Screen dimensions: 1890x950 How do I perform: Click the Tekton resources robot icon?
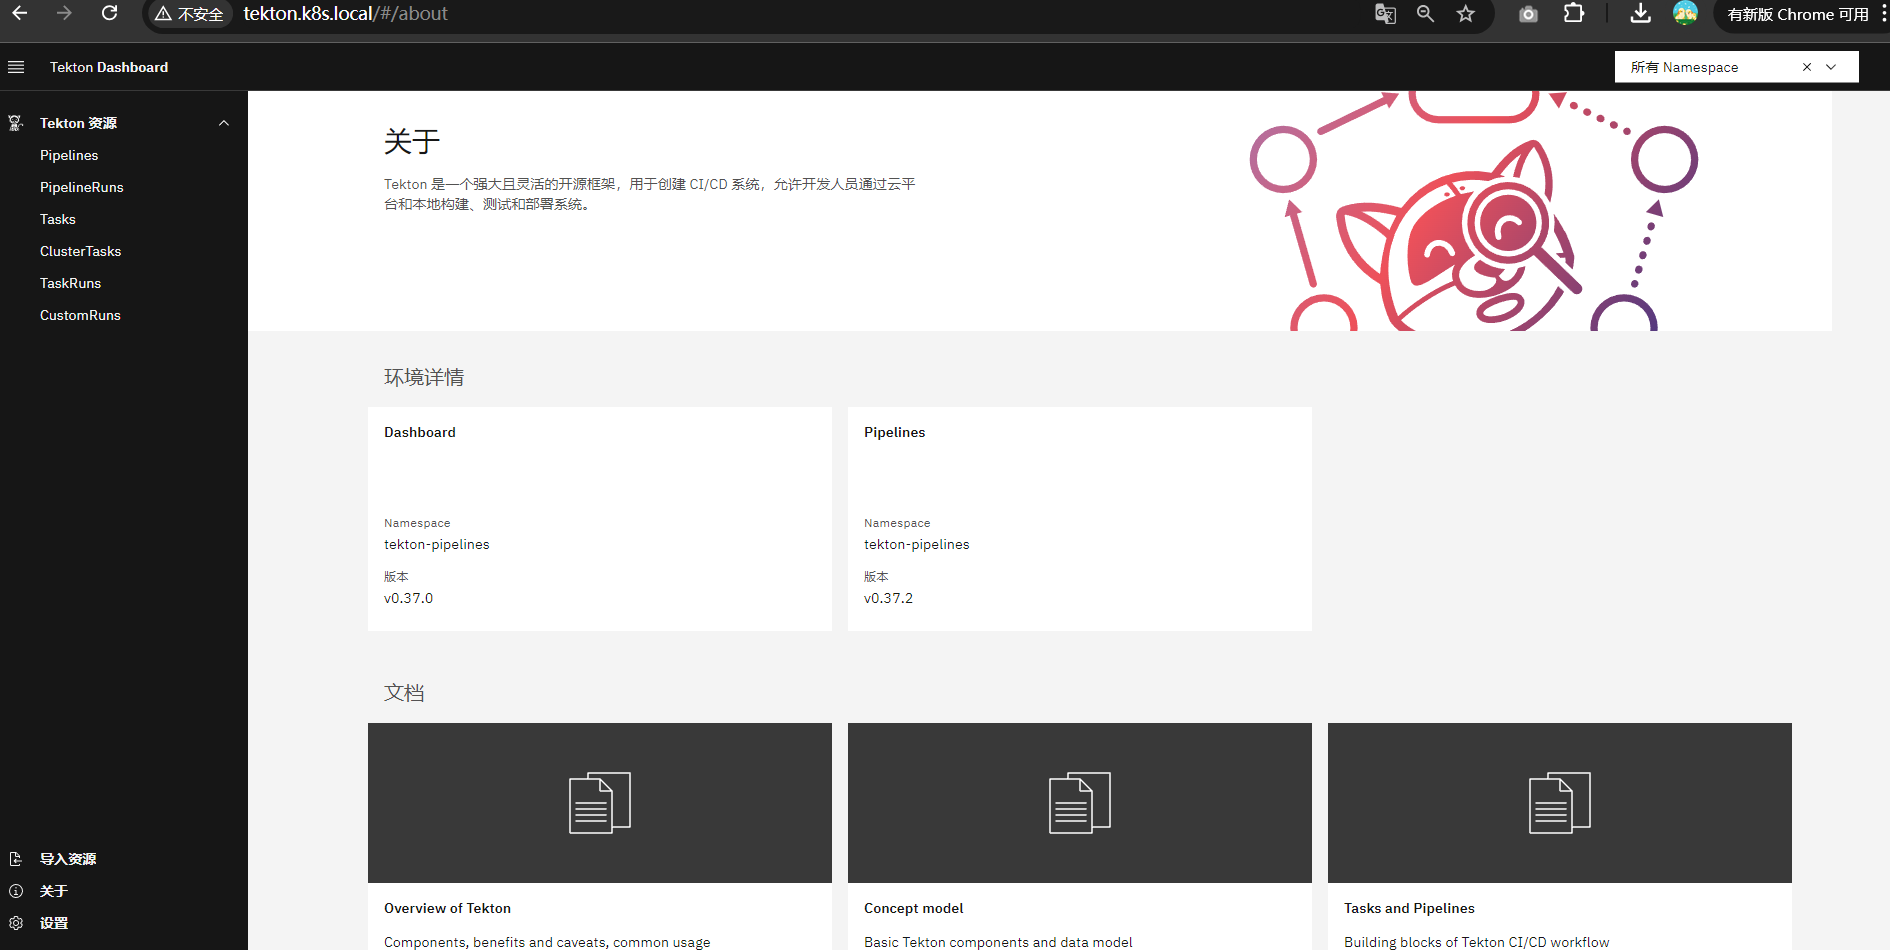(x=16, y=123)
